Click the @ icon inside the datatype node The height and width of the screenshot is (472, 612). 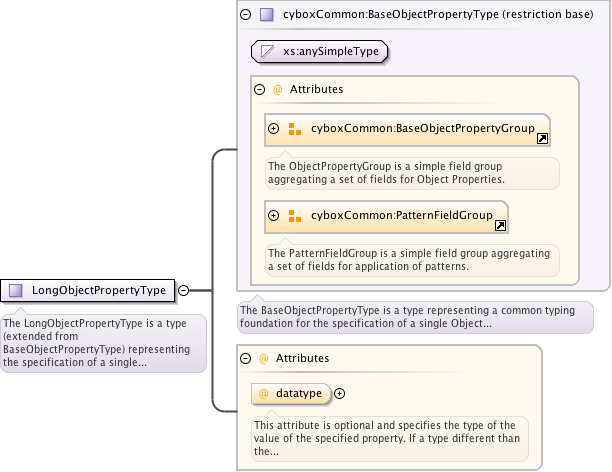264,394
